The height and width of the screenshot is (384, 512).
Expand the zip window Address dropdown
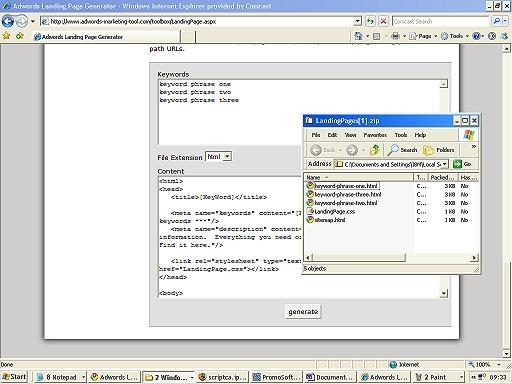tap(445, 164)
